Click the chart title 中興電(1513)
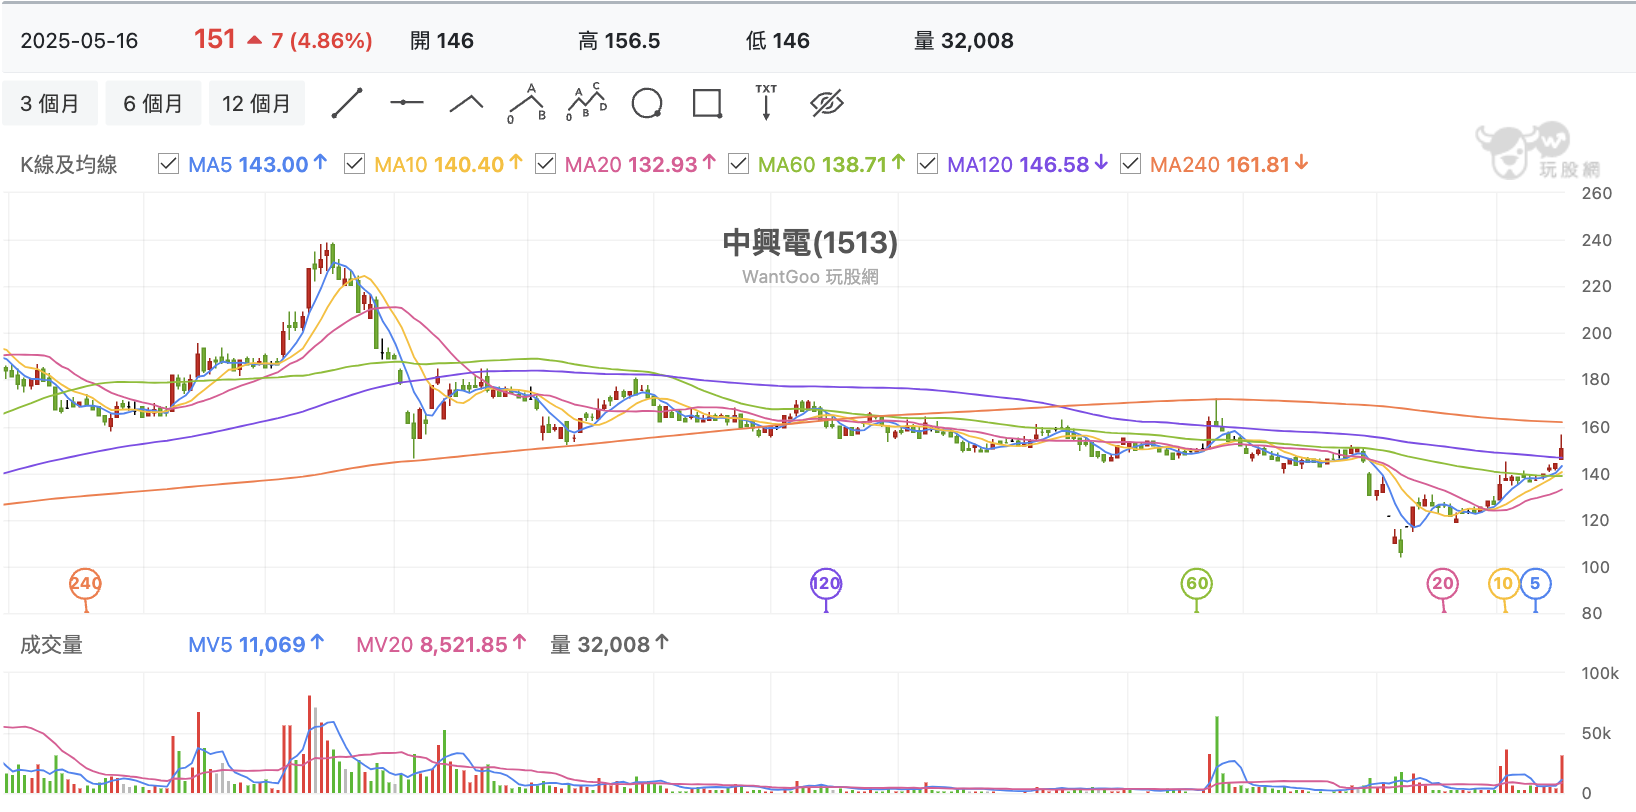Image resolution: width=1636 pixels, height=812 pixels. [810, 243]
